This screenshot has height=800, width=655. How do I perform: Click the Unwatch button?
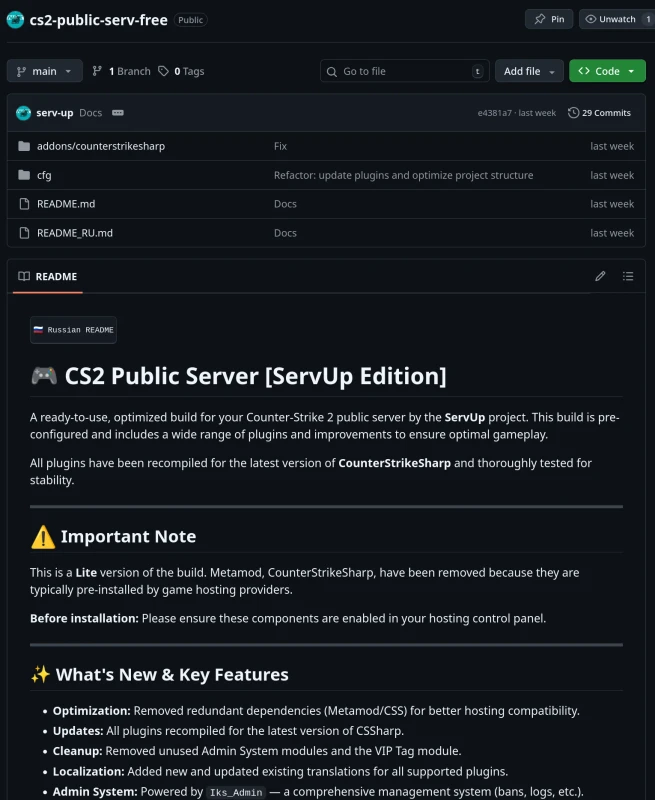pyautogui.click(x=617, y=19)
